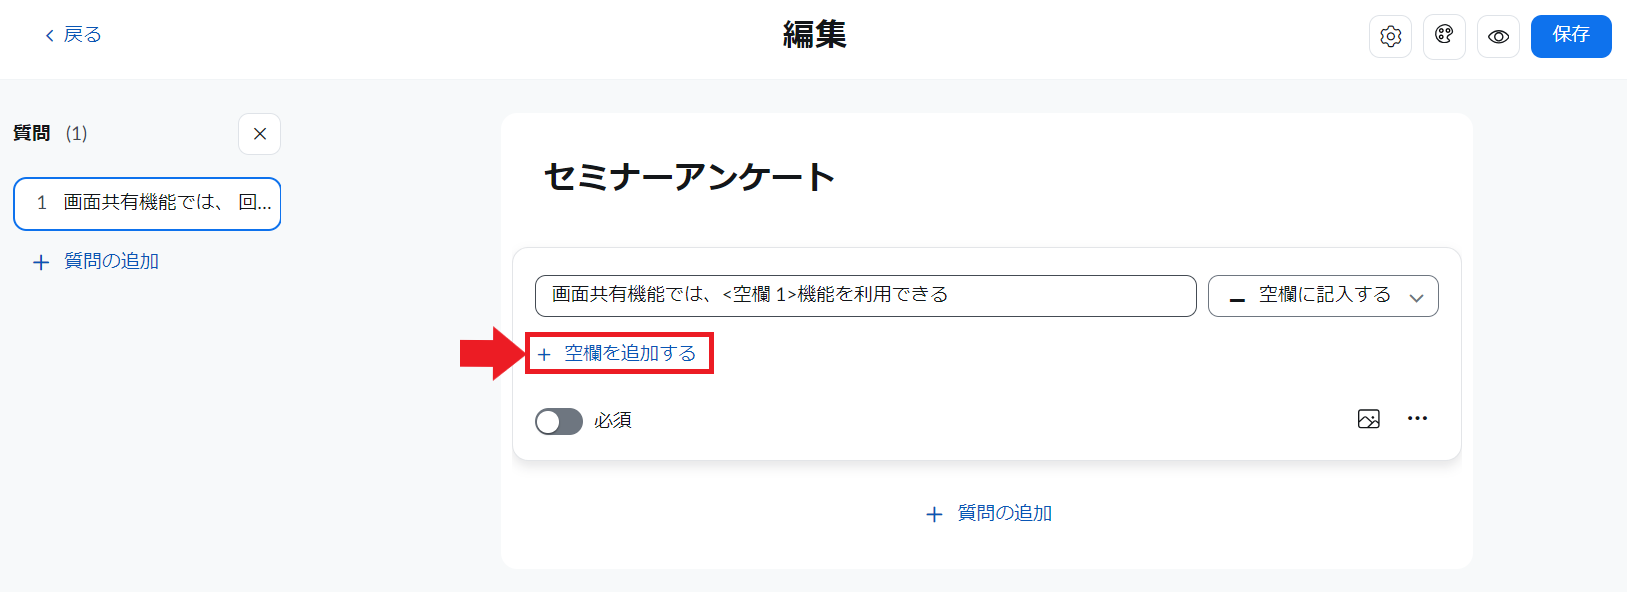The width and height of the screenshot is (1627, 592).
Task: Click the 編集 page heading
Action: pyautogui.click(x=814, y=35)
